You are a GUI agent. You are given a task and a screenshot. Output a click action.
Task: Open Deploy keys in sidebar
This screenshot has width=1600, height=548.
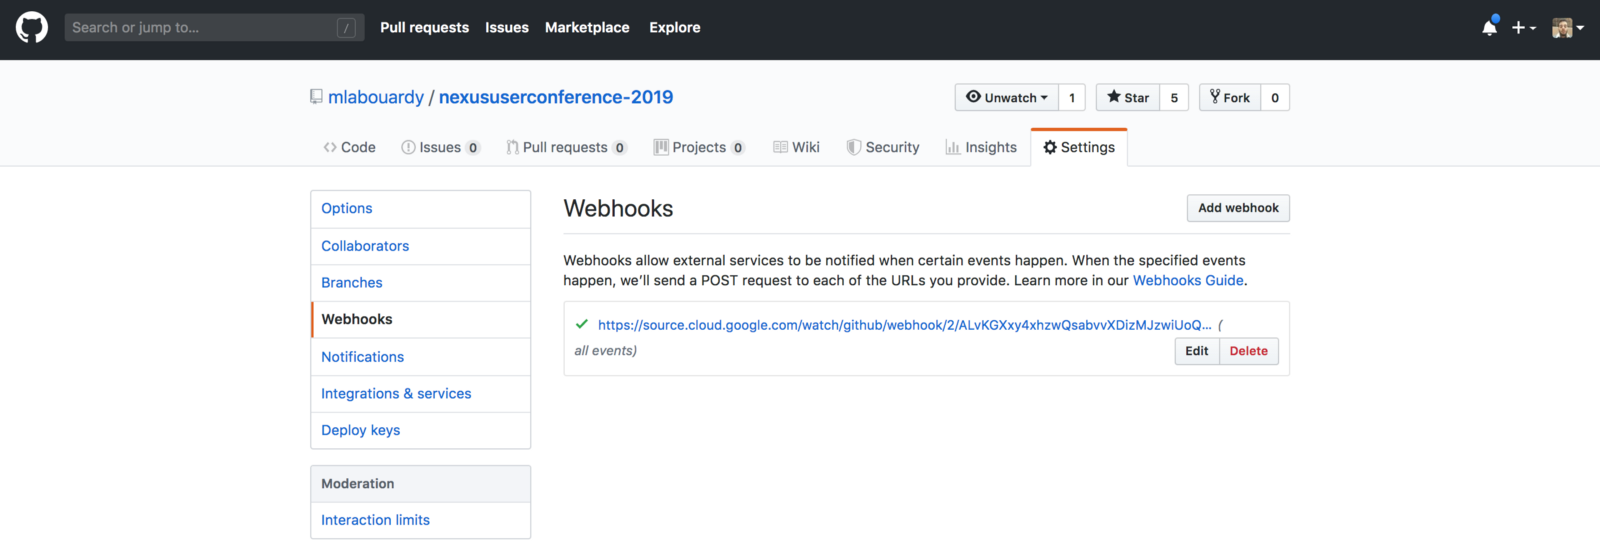coord(420,431)
